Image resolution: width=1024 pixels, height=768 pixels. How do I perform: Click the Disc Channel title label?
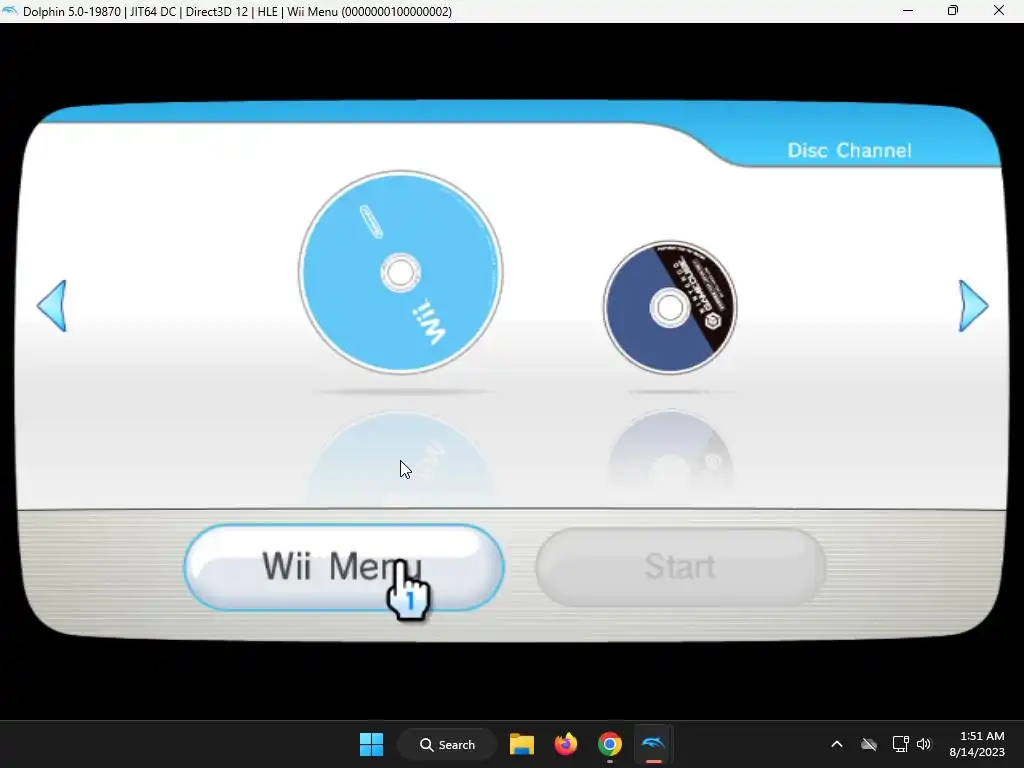849,150
